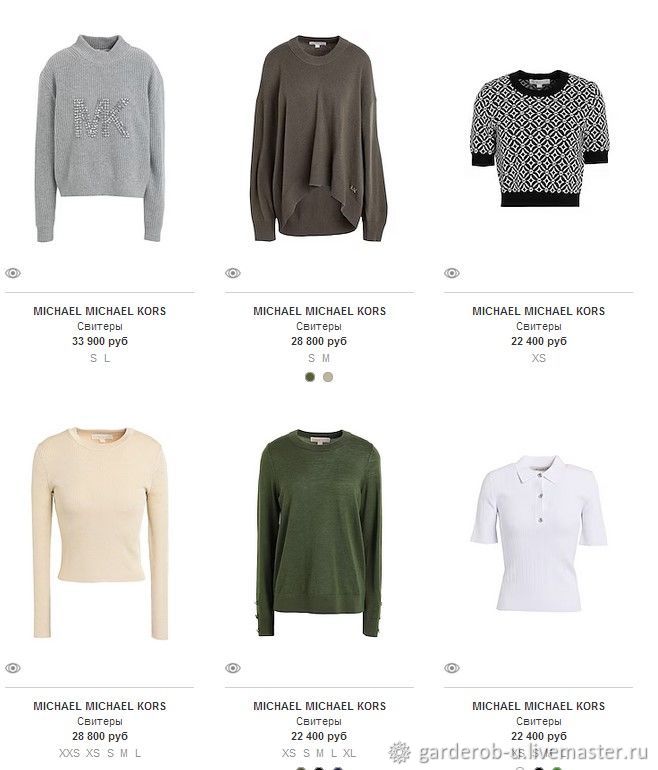Screen dimensions: 658x770
Task: Select the green color swatch for brown sweater
Action: [x=310, y=377]
